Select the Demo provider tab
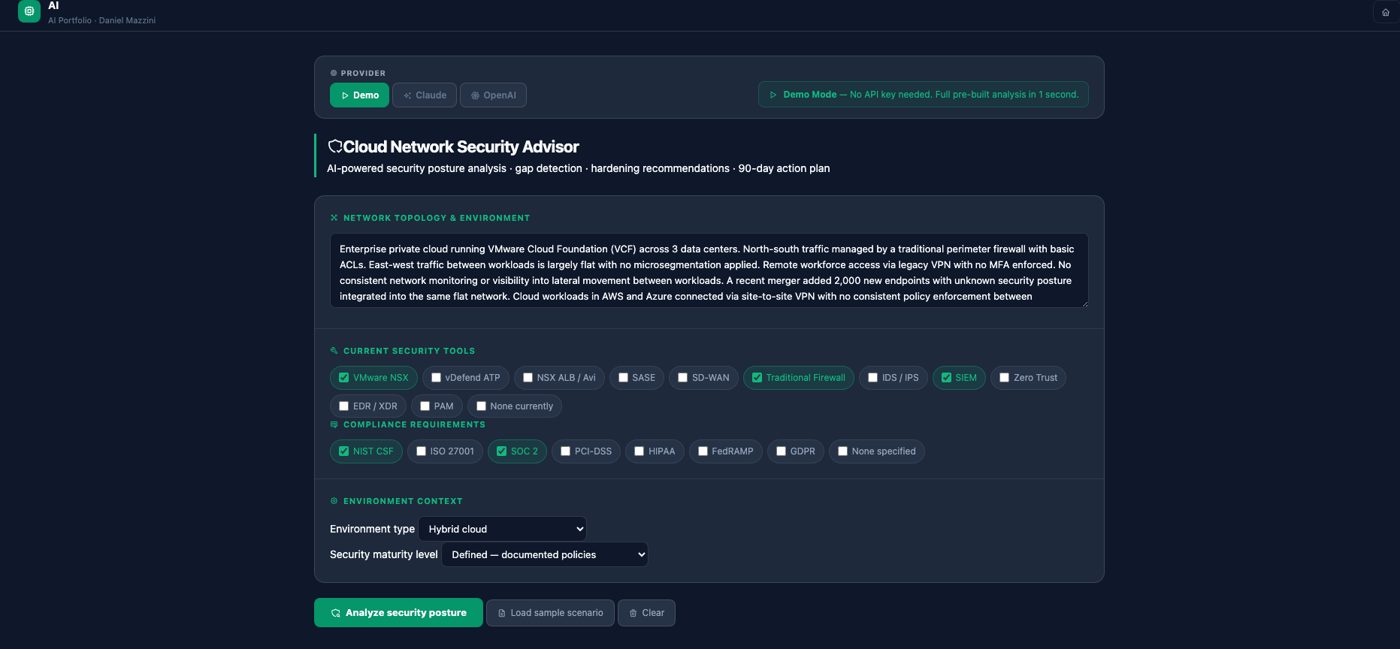 pos(359,95)
